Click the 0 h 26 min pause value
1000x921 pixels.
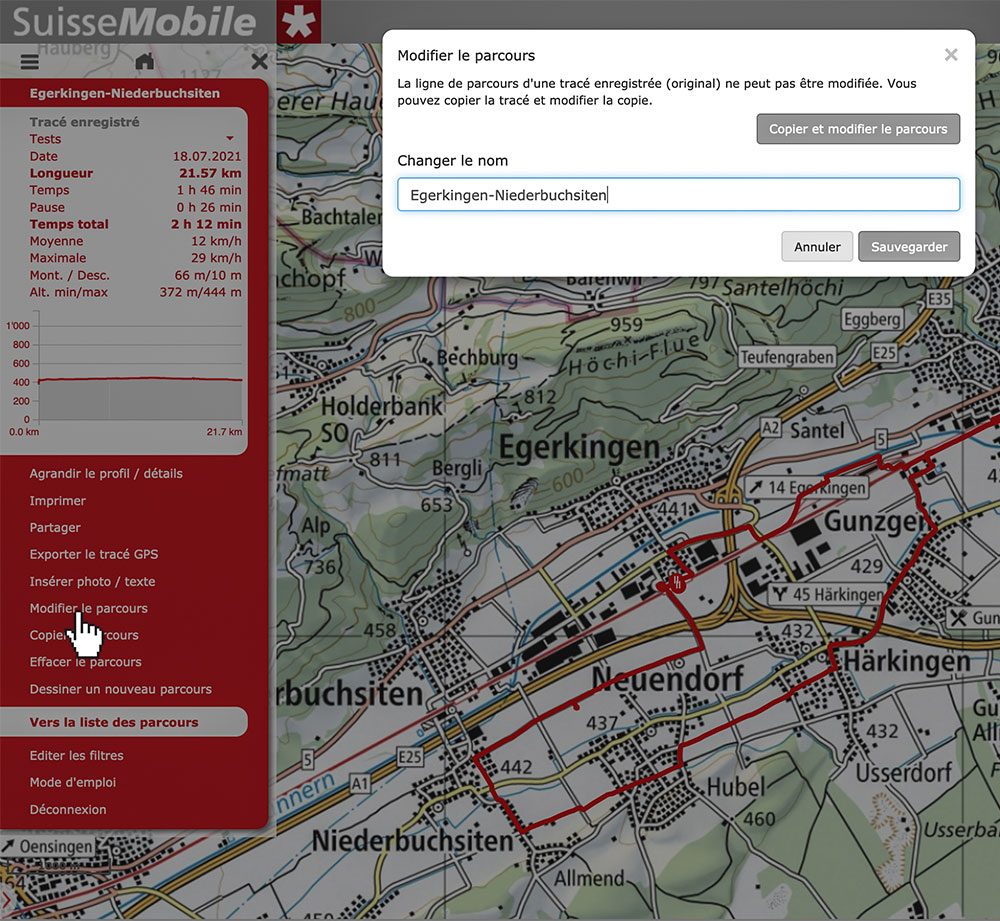209,207
